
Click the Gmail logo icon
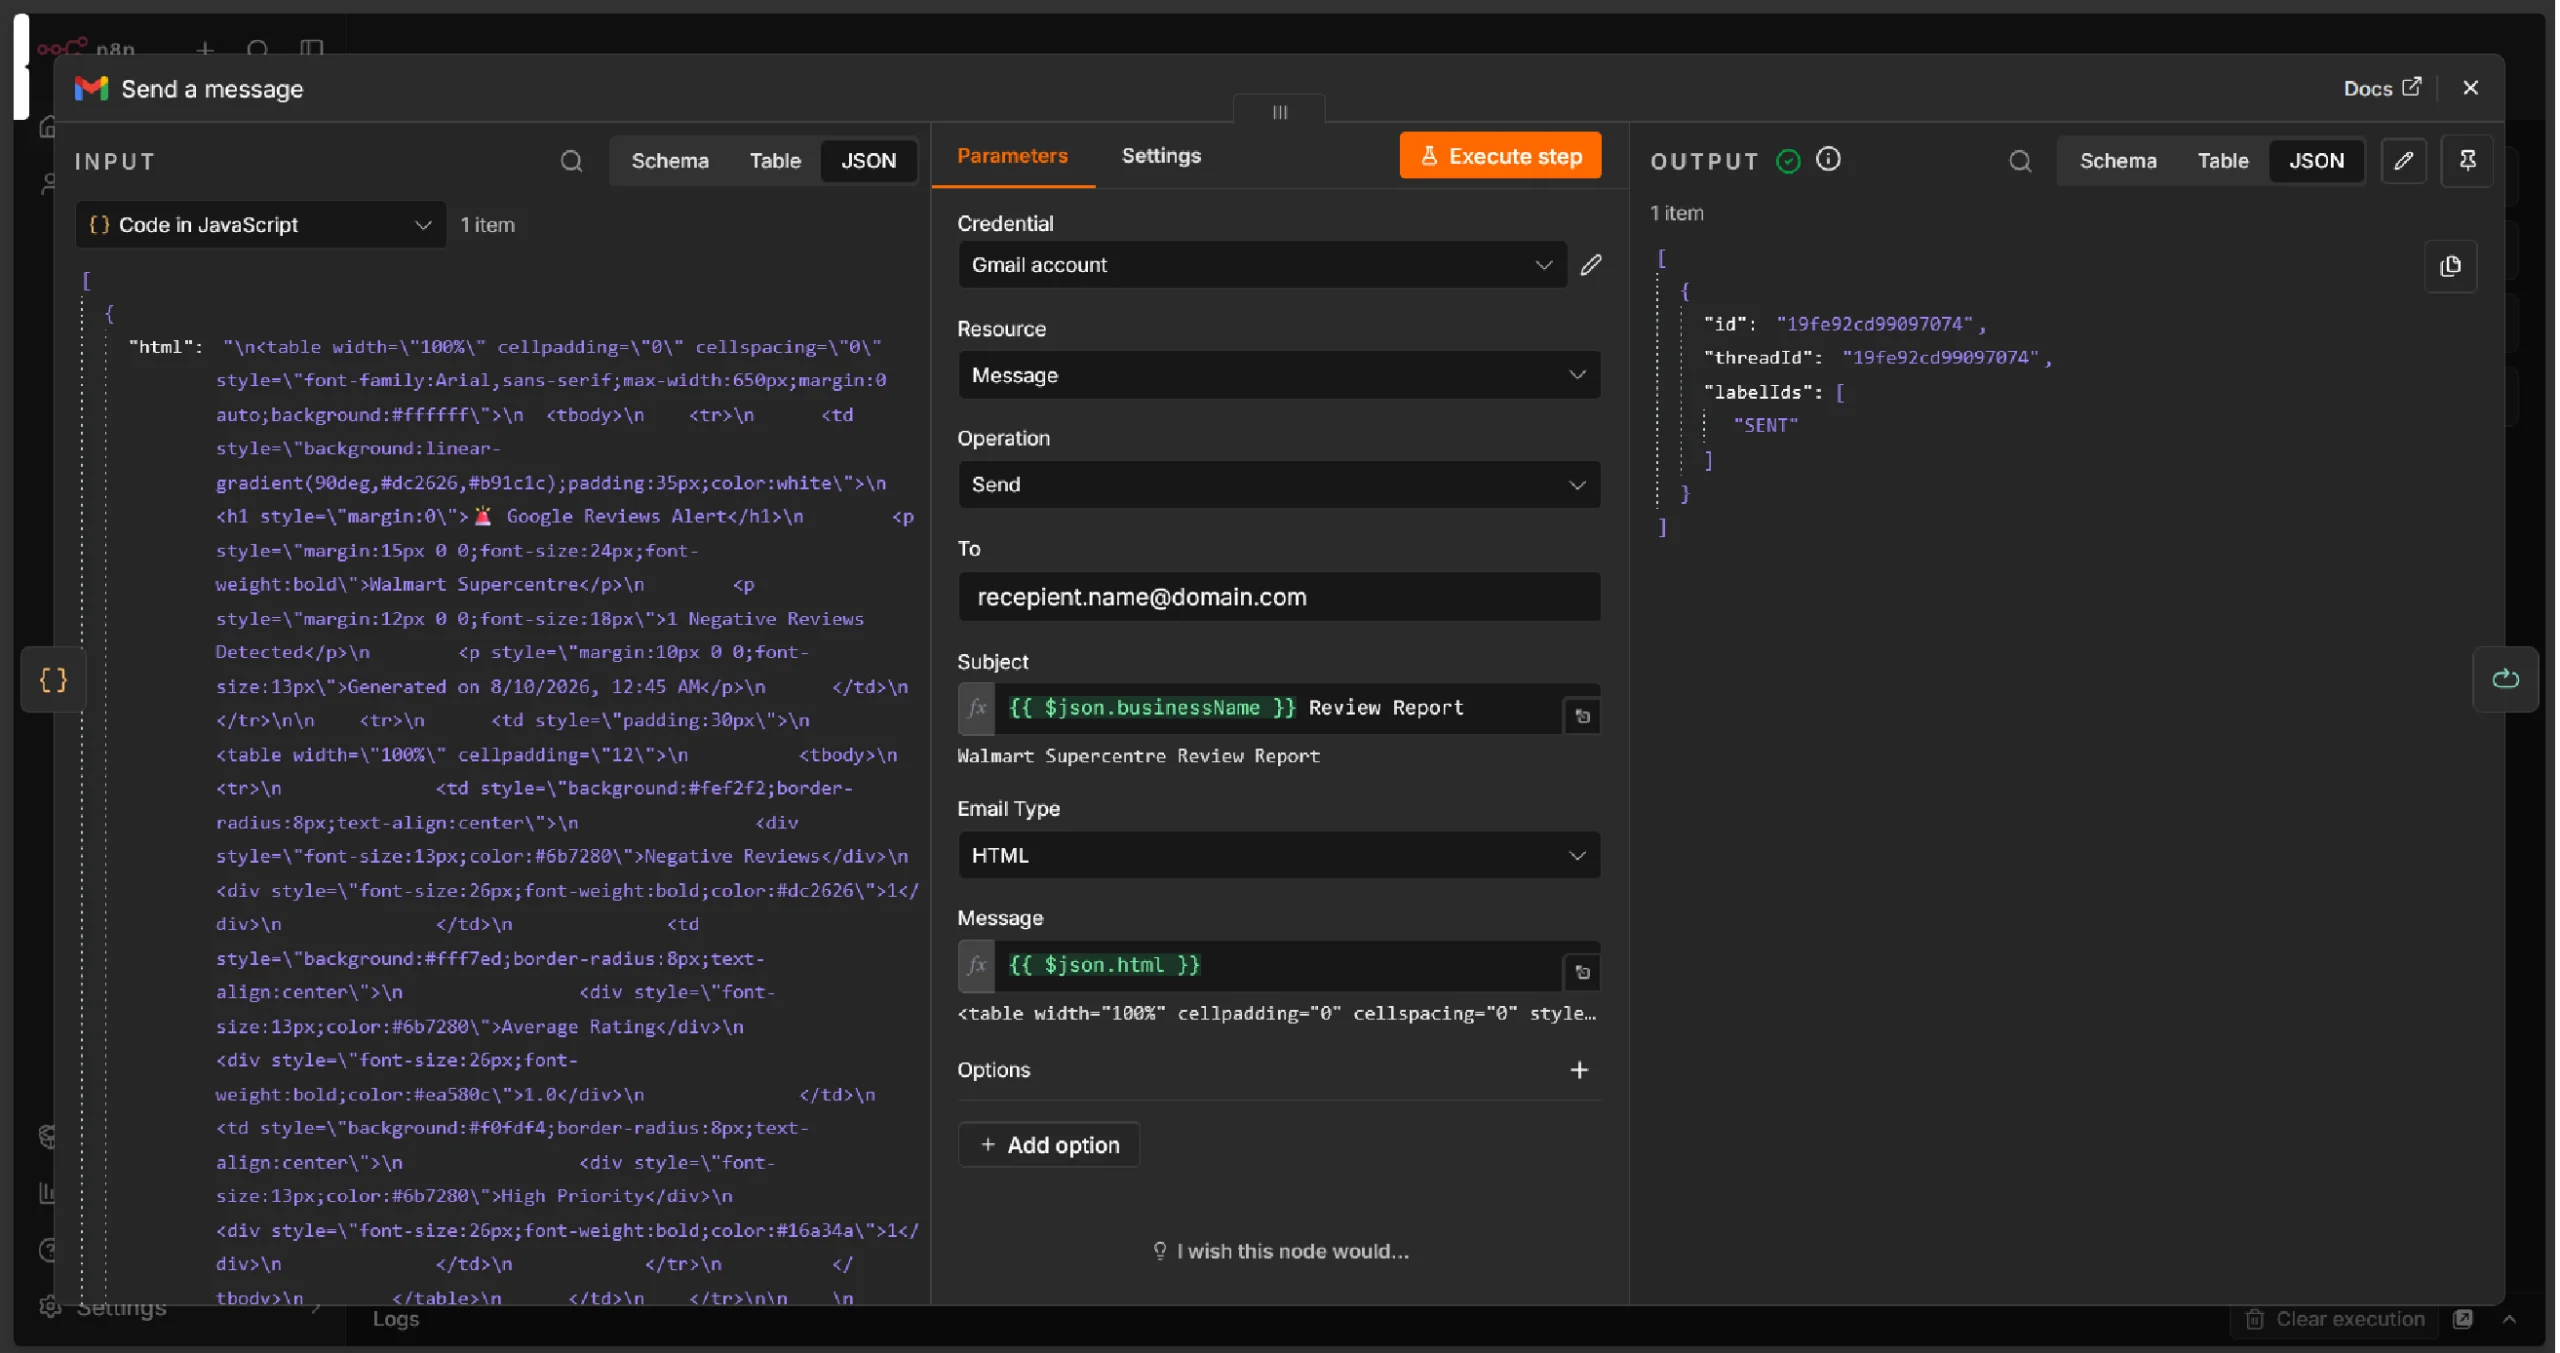[x=91, y=88]
